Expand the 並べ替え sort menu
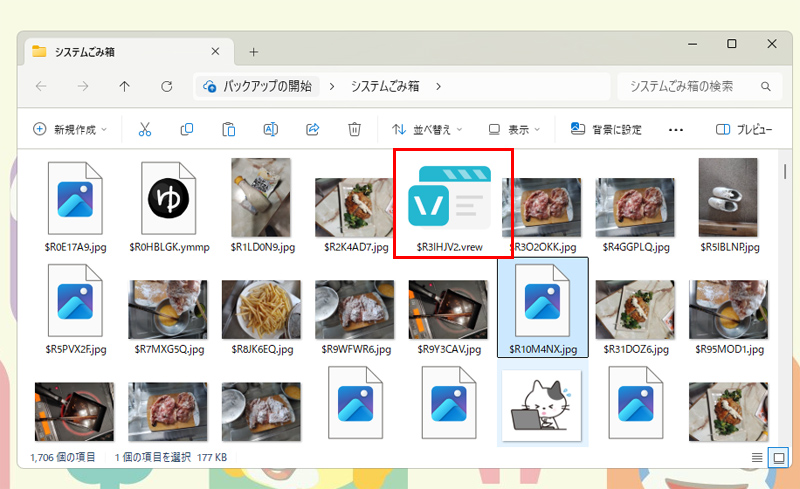This screenshot has height=489, width=800. pyautogui.click(x=427, y=129)
